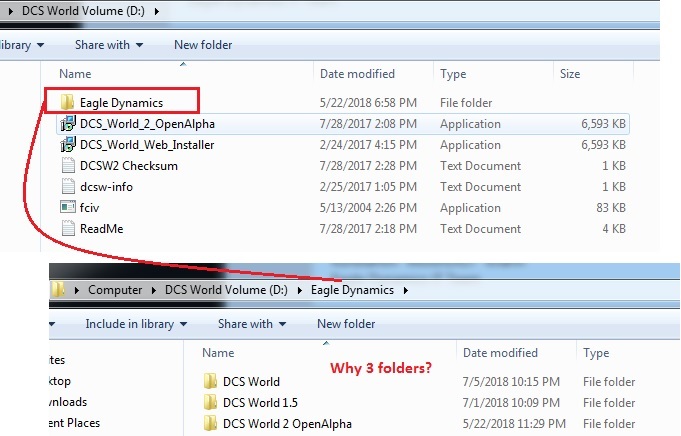Sort by Date modified column in upper window
Screen dimensions: 681x436
[x=357, y=74]
